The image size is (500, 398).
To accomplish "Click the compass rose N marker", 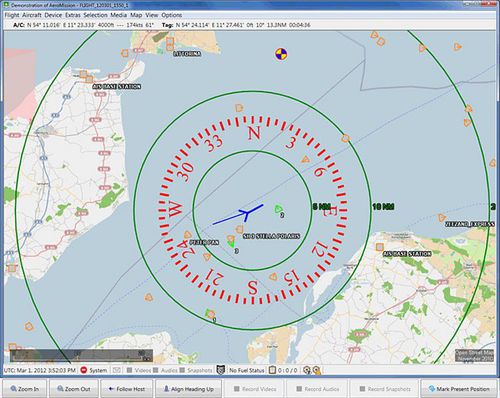I will point(254,133).
